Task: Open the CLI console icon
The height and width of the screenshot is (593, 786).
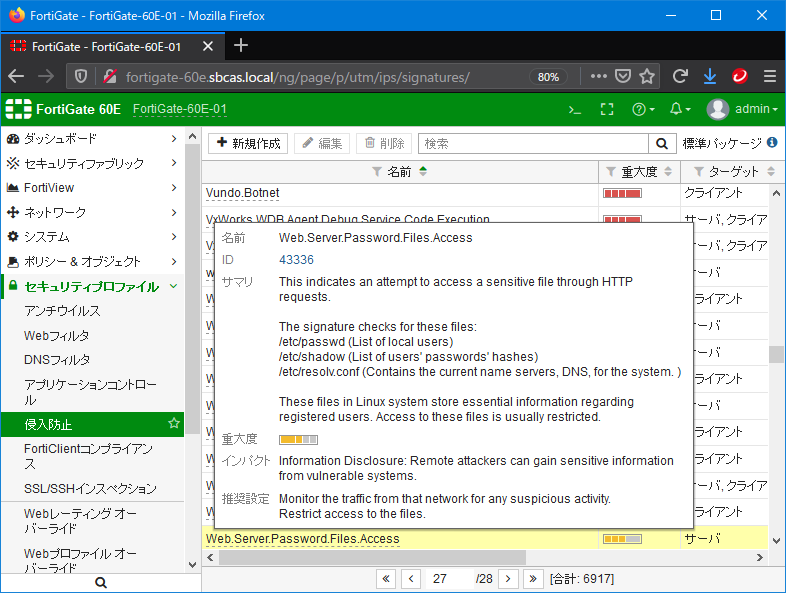Action: (x=574, y=109)
